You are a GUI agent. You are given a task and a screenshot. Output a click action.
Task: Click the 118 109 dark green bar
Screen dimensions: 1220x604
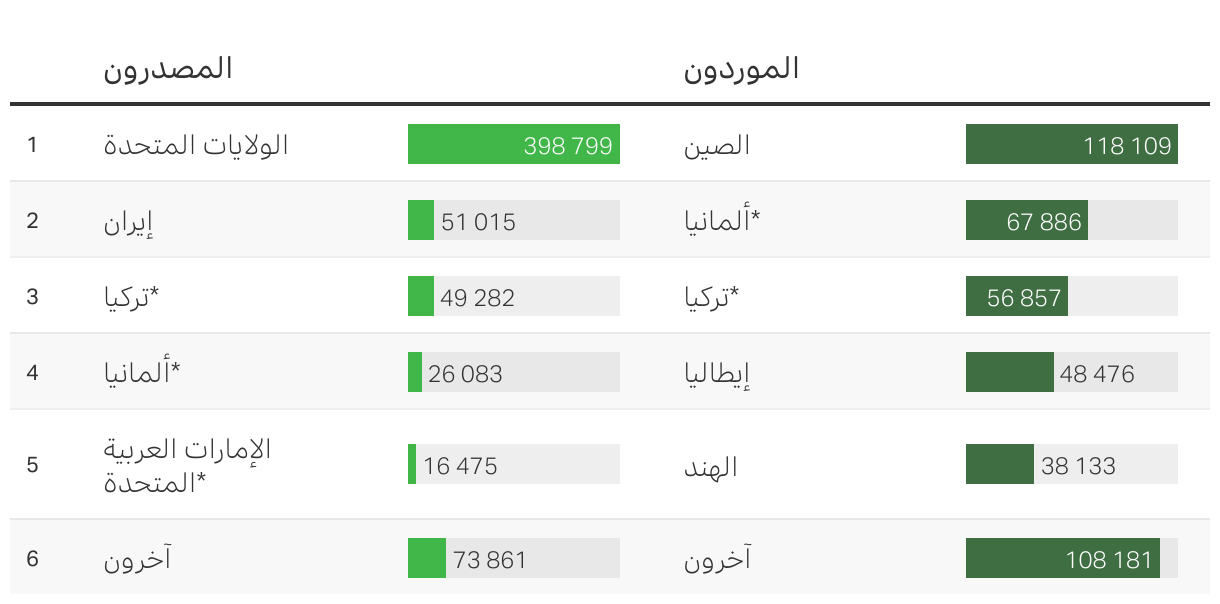(x=1072, y=144)
